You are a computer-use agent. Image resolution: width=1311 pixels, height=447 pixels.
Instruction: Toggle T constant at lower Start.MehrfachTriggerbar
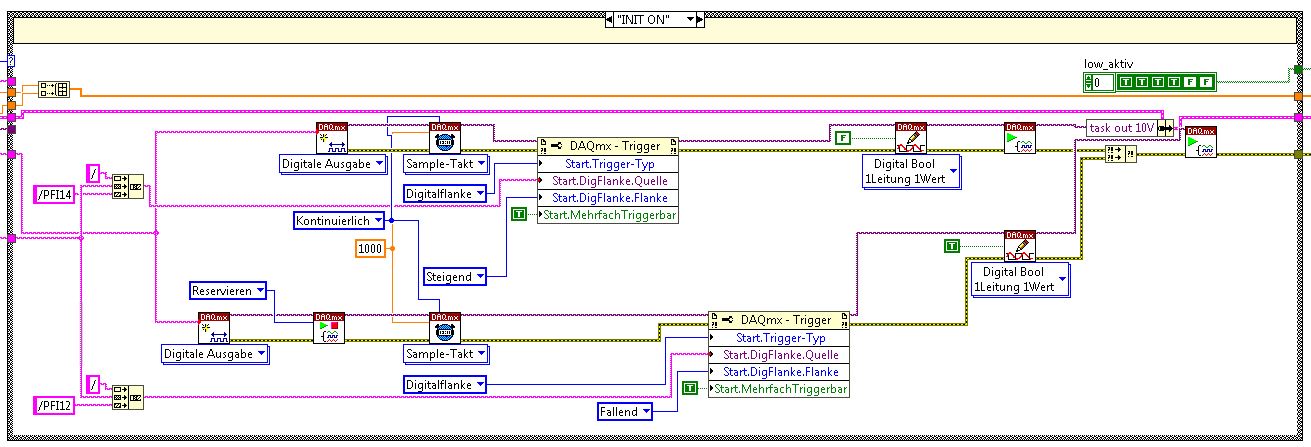688,388
